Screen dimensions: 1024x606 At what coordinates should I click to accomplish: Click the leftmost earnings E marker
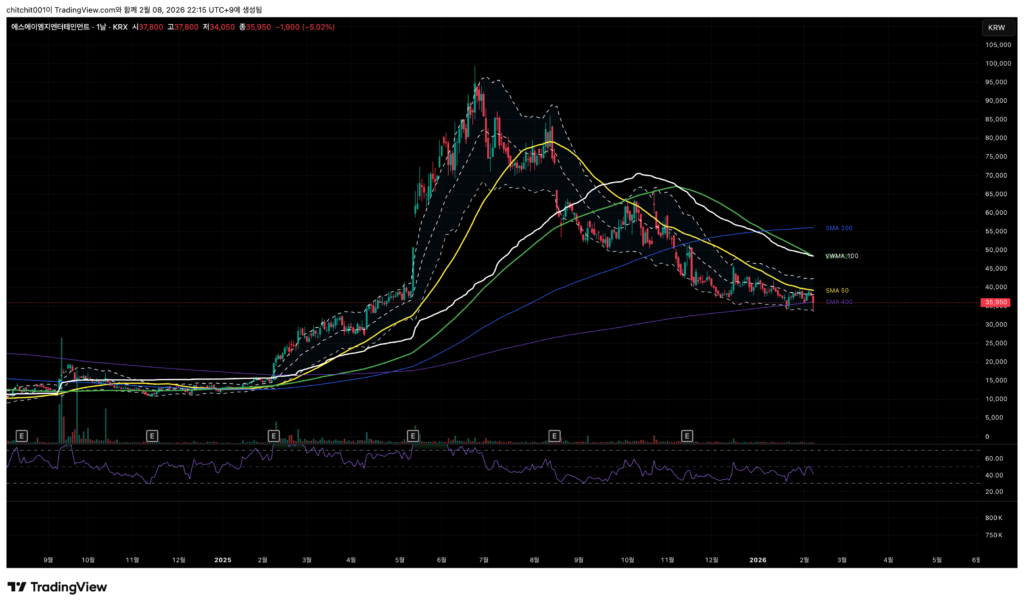(x=22, y=436)
